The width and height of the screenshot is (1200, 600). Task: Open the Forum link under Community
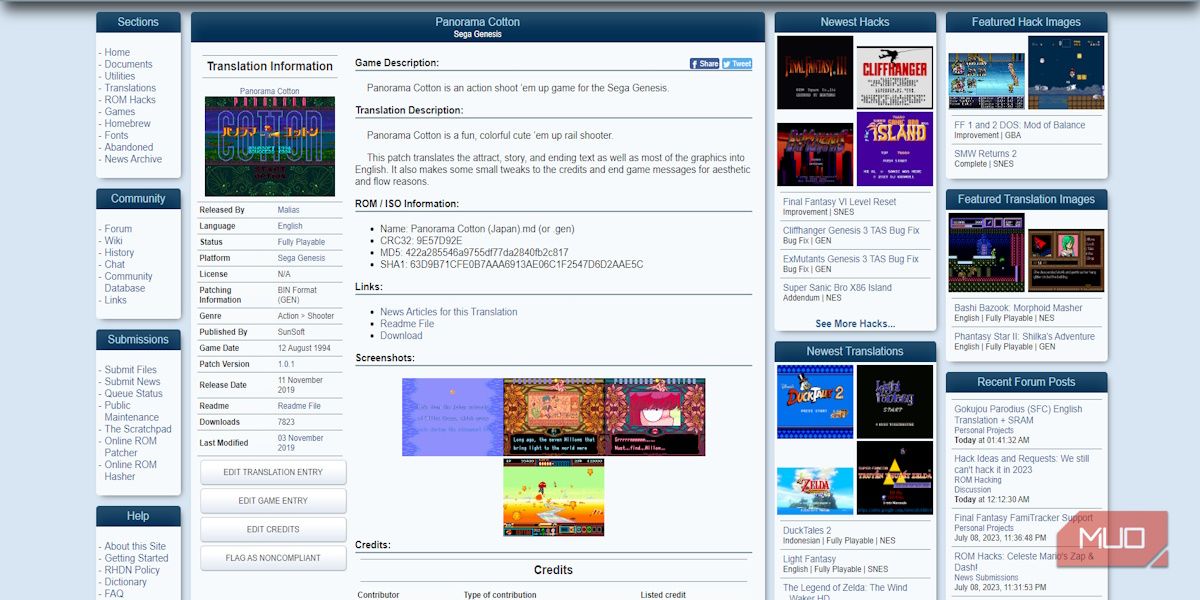click(x=118, y=229)
